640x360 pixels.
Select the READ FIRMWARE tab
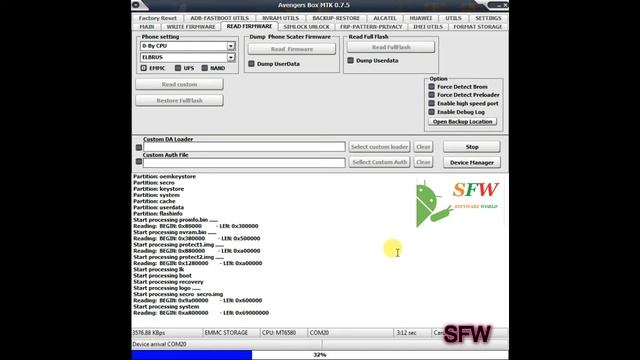[249, 26]
